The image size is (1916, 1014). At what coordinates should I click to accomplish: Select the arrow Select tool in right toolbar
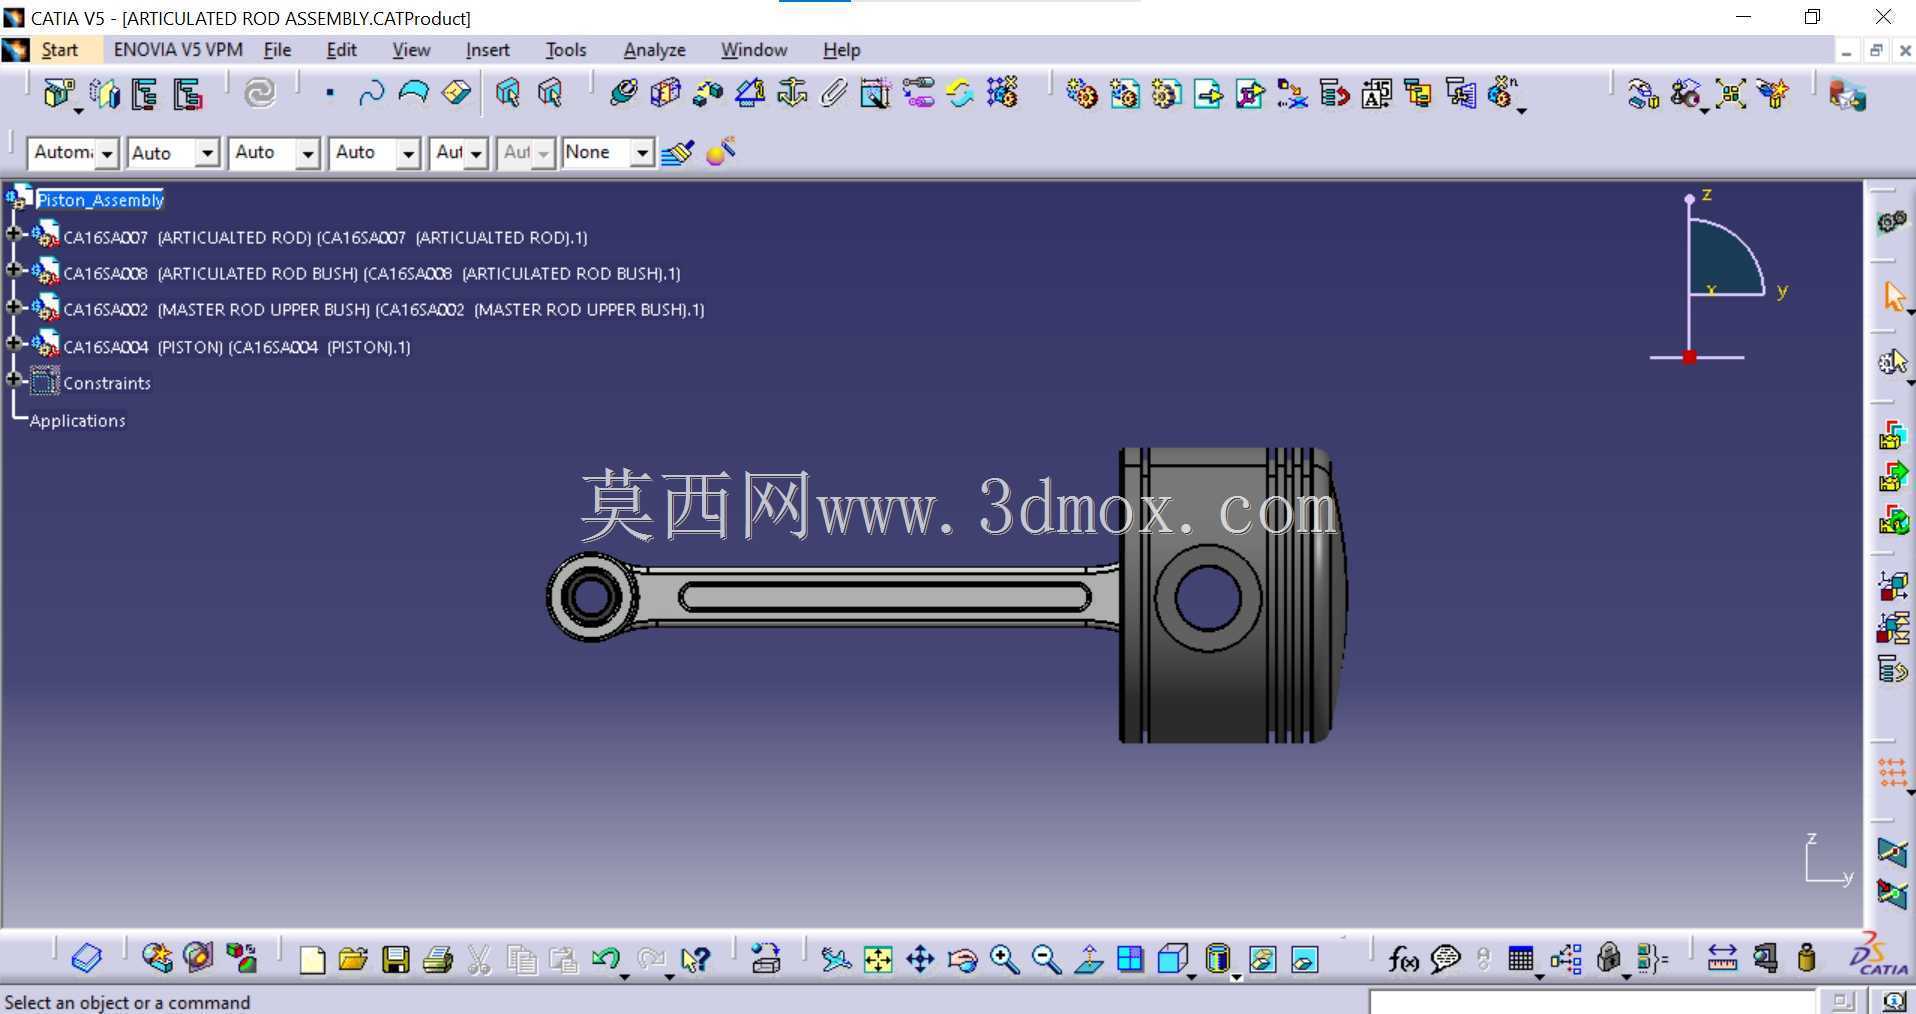(x=1893, y=296)
